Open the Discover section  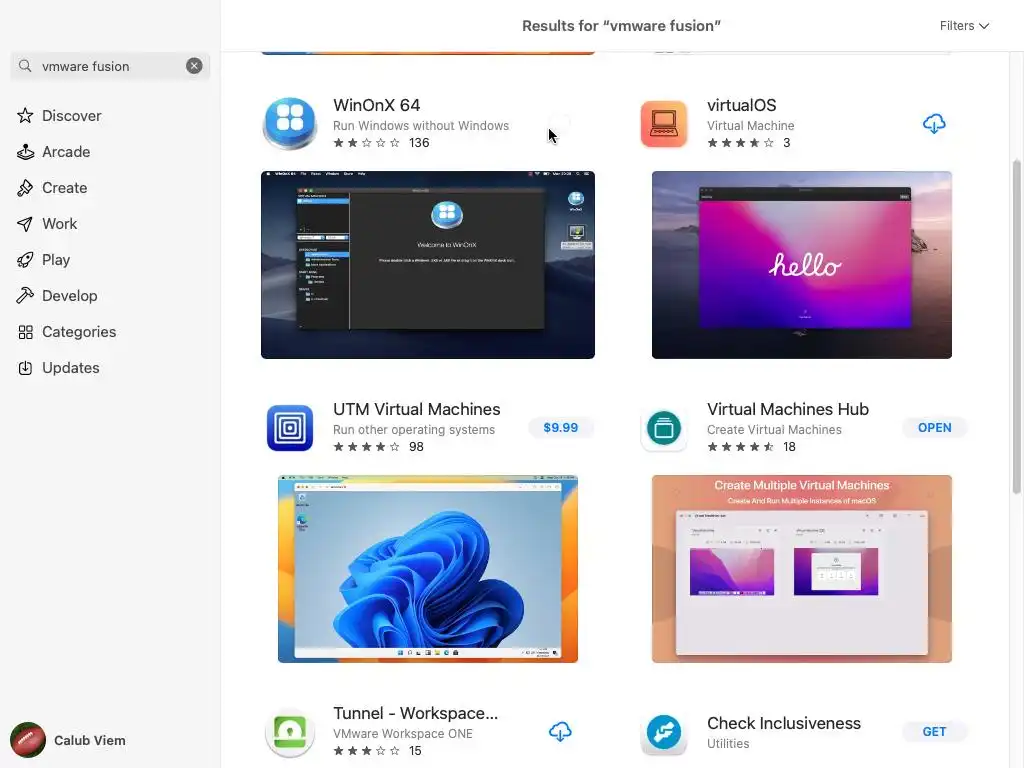[x=71, y=116]
